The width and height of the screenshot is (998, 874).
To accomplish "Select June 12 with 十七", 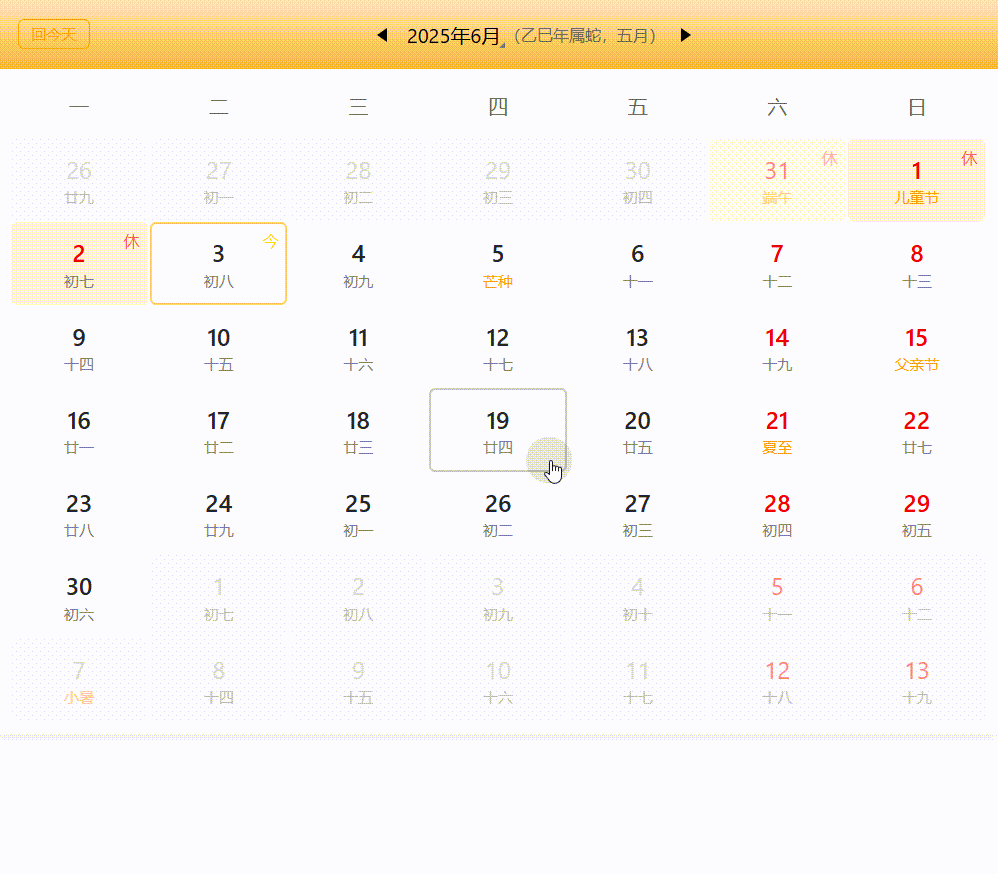I will click(498, 347).
